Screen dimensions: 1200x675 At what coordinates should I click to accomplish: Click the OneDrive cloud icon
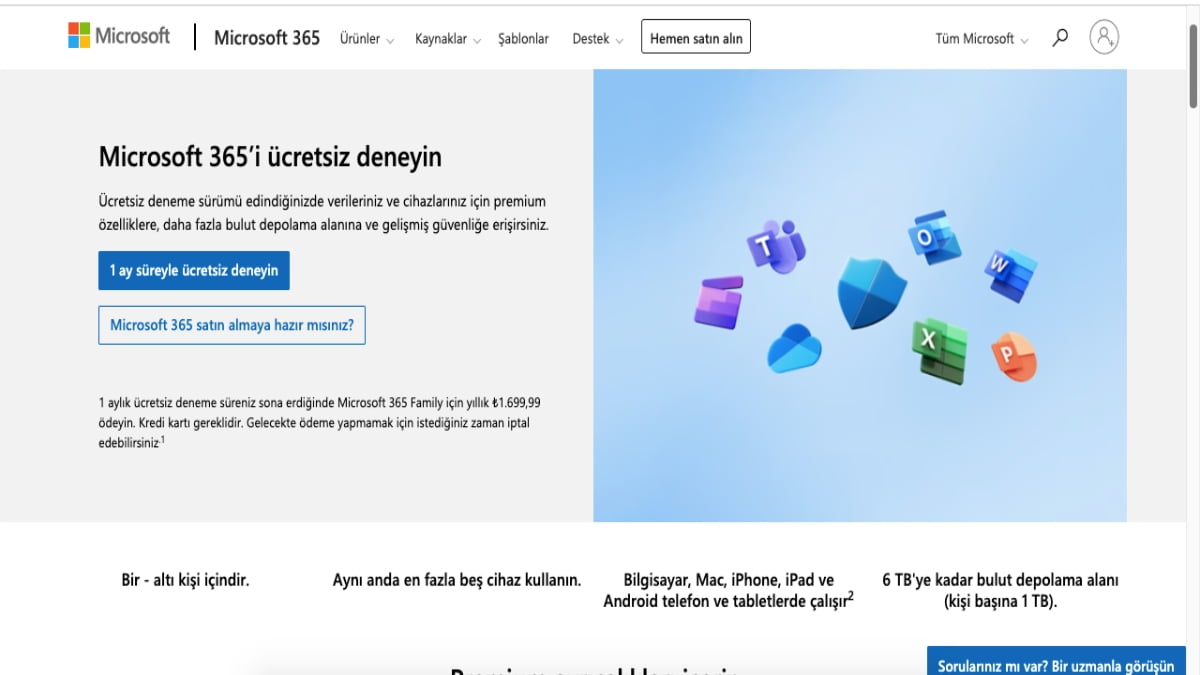[794, 349]
